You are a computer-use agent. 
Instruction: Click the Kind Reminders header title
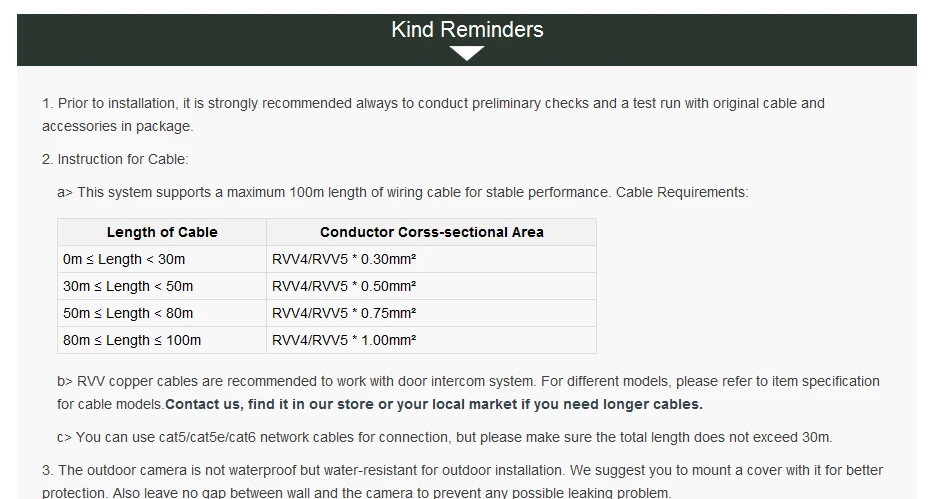point(467,29)
